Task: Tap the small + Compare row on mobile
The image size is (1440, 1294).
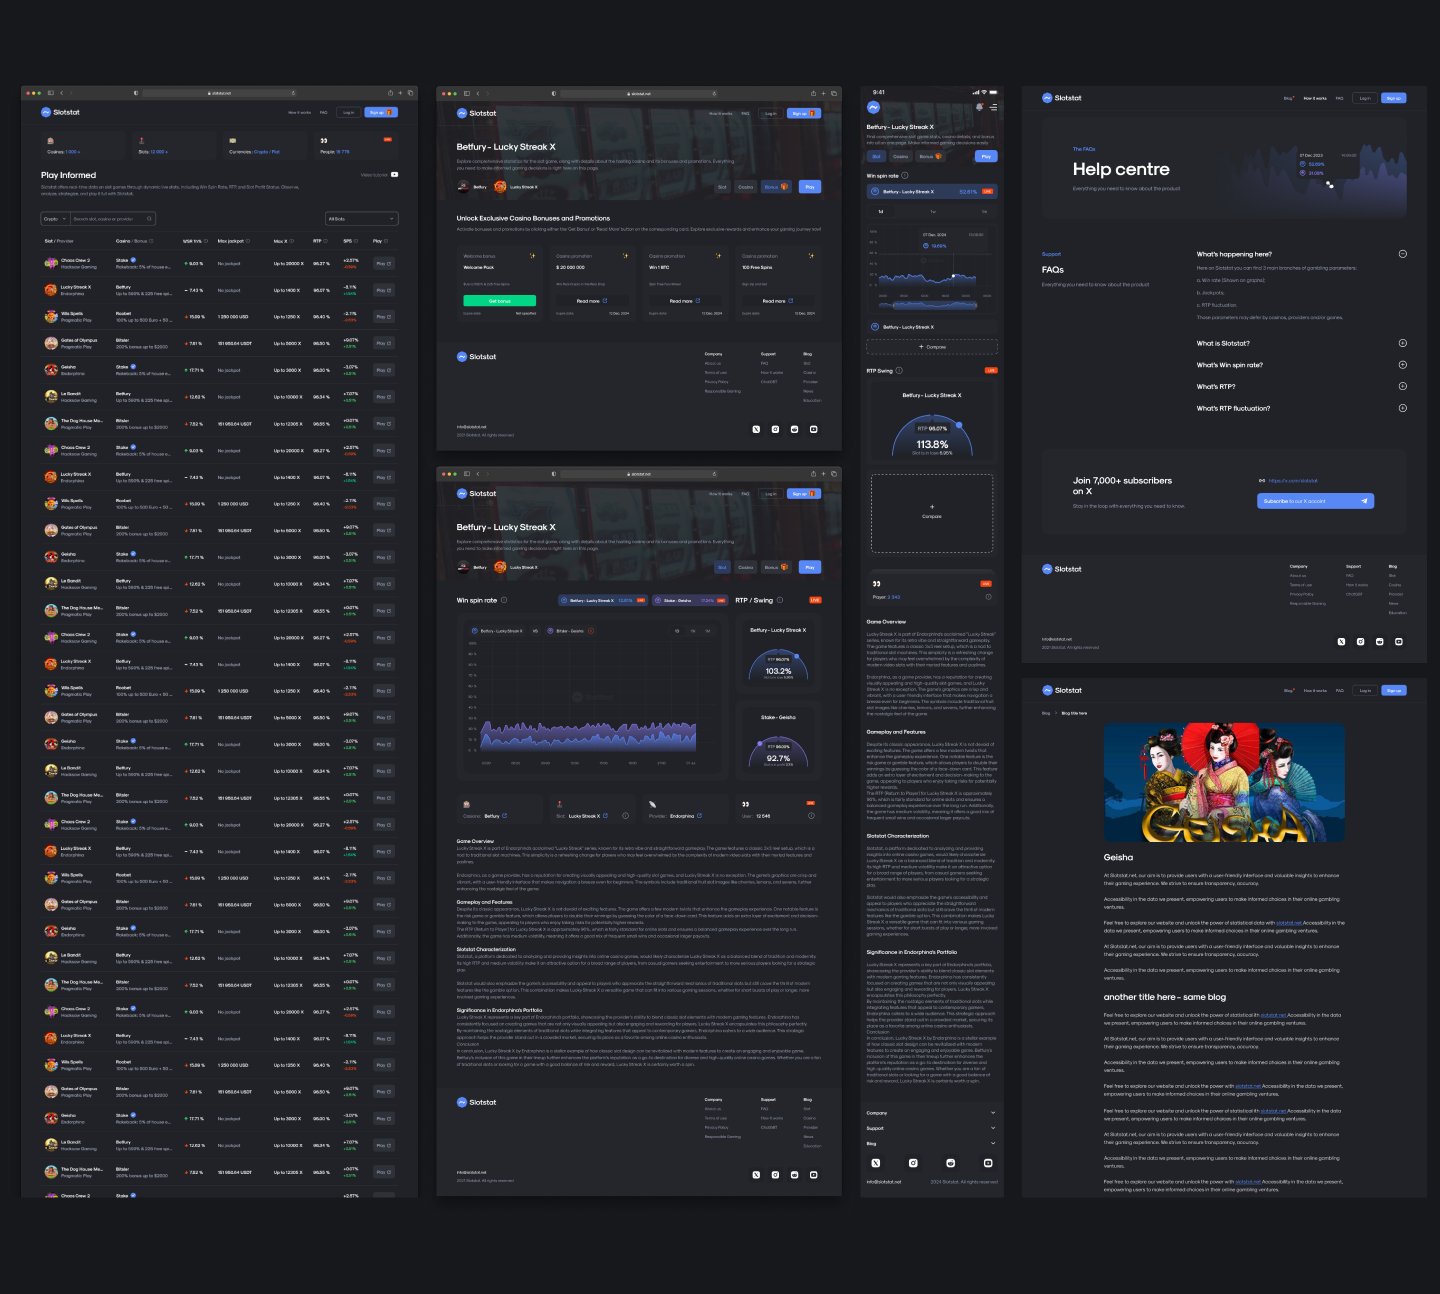Action: [932, 347]
